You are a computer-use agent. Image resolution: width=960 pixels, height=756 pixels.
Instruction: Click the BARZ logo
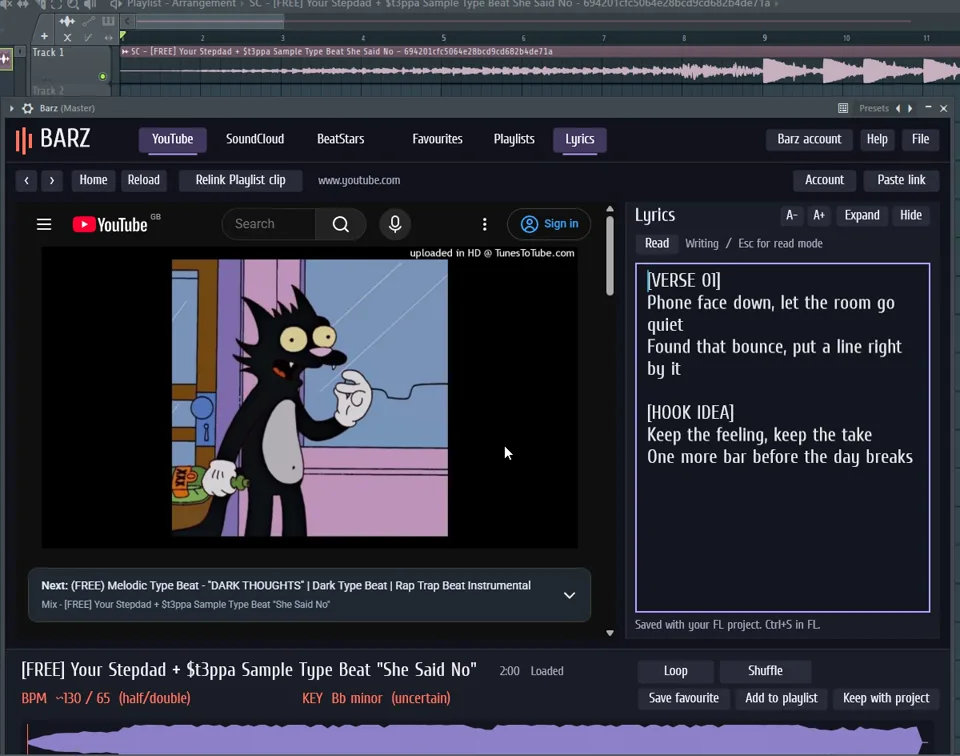tap(53, 139)
